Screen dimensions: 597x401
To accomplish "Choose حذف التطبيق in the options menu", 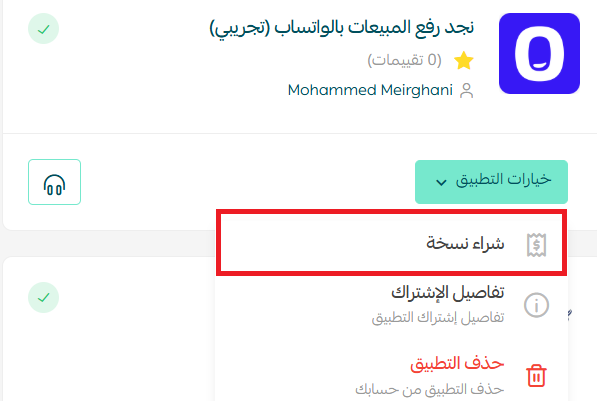I will (391, 375).
